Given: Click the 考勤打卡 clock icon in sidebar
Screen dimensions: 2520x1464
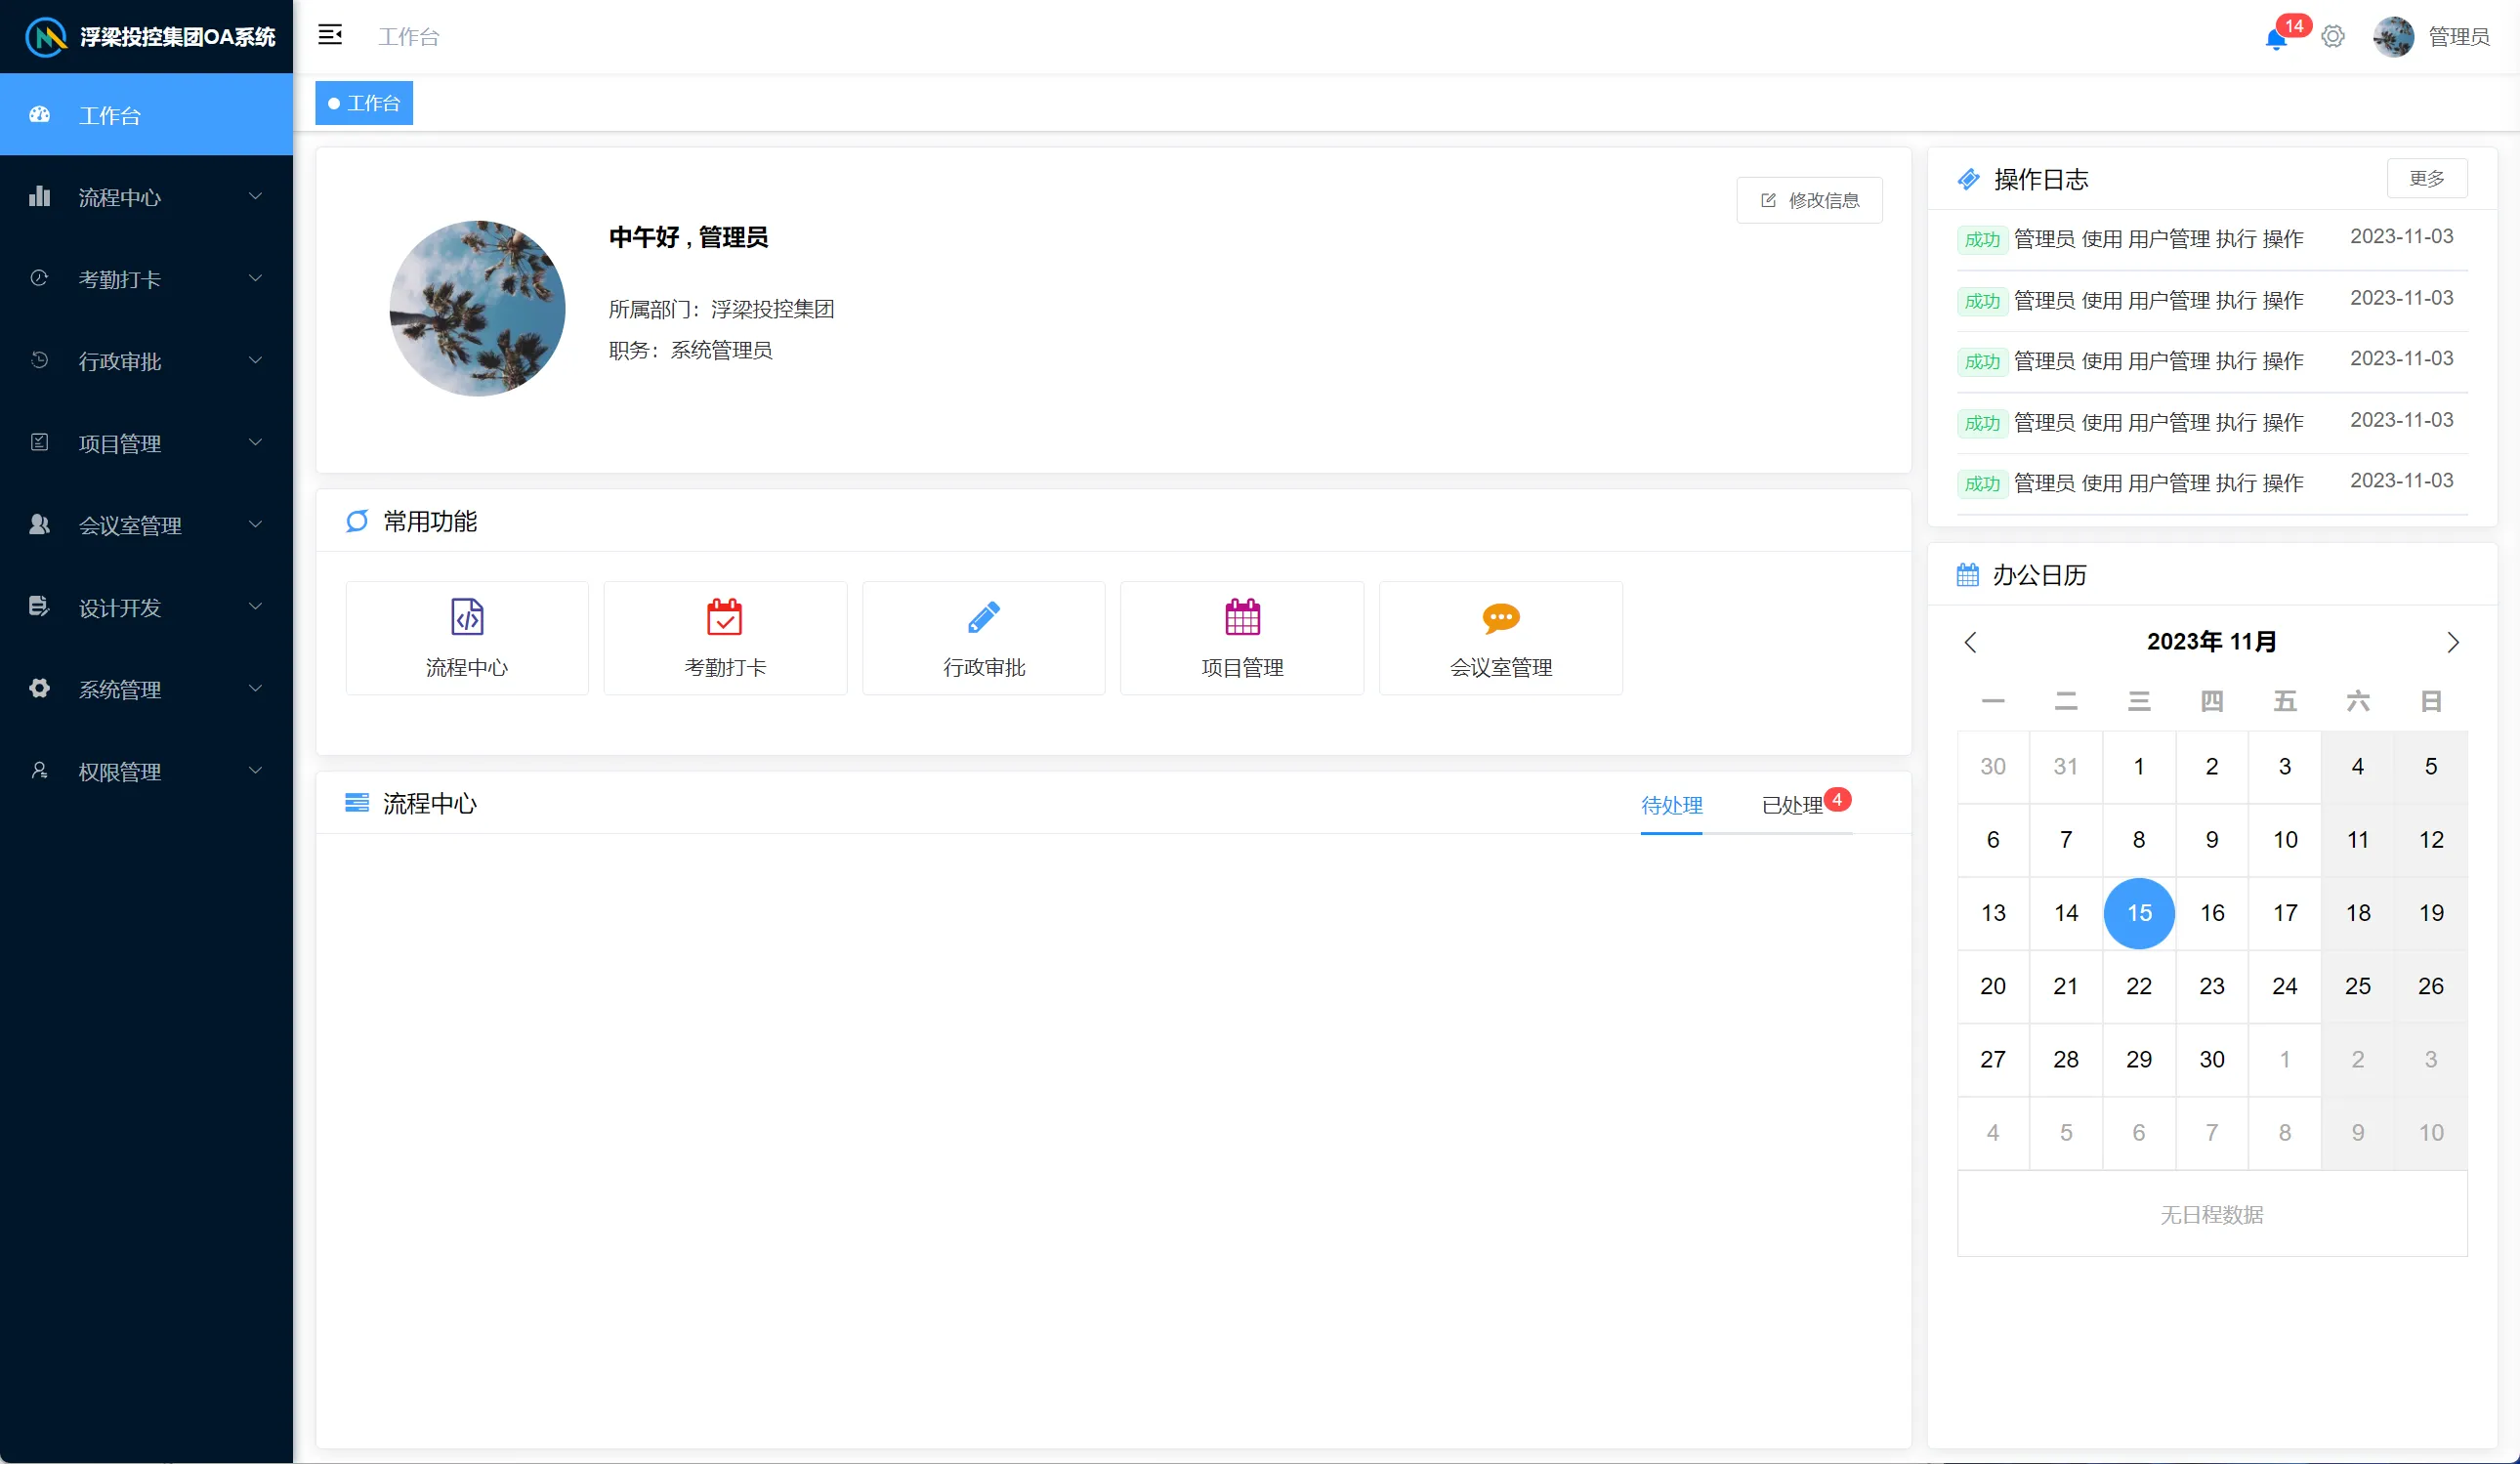Looking at the screenshot, I should tap(39, 278).
